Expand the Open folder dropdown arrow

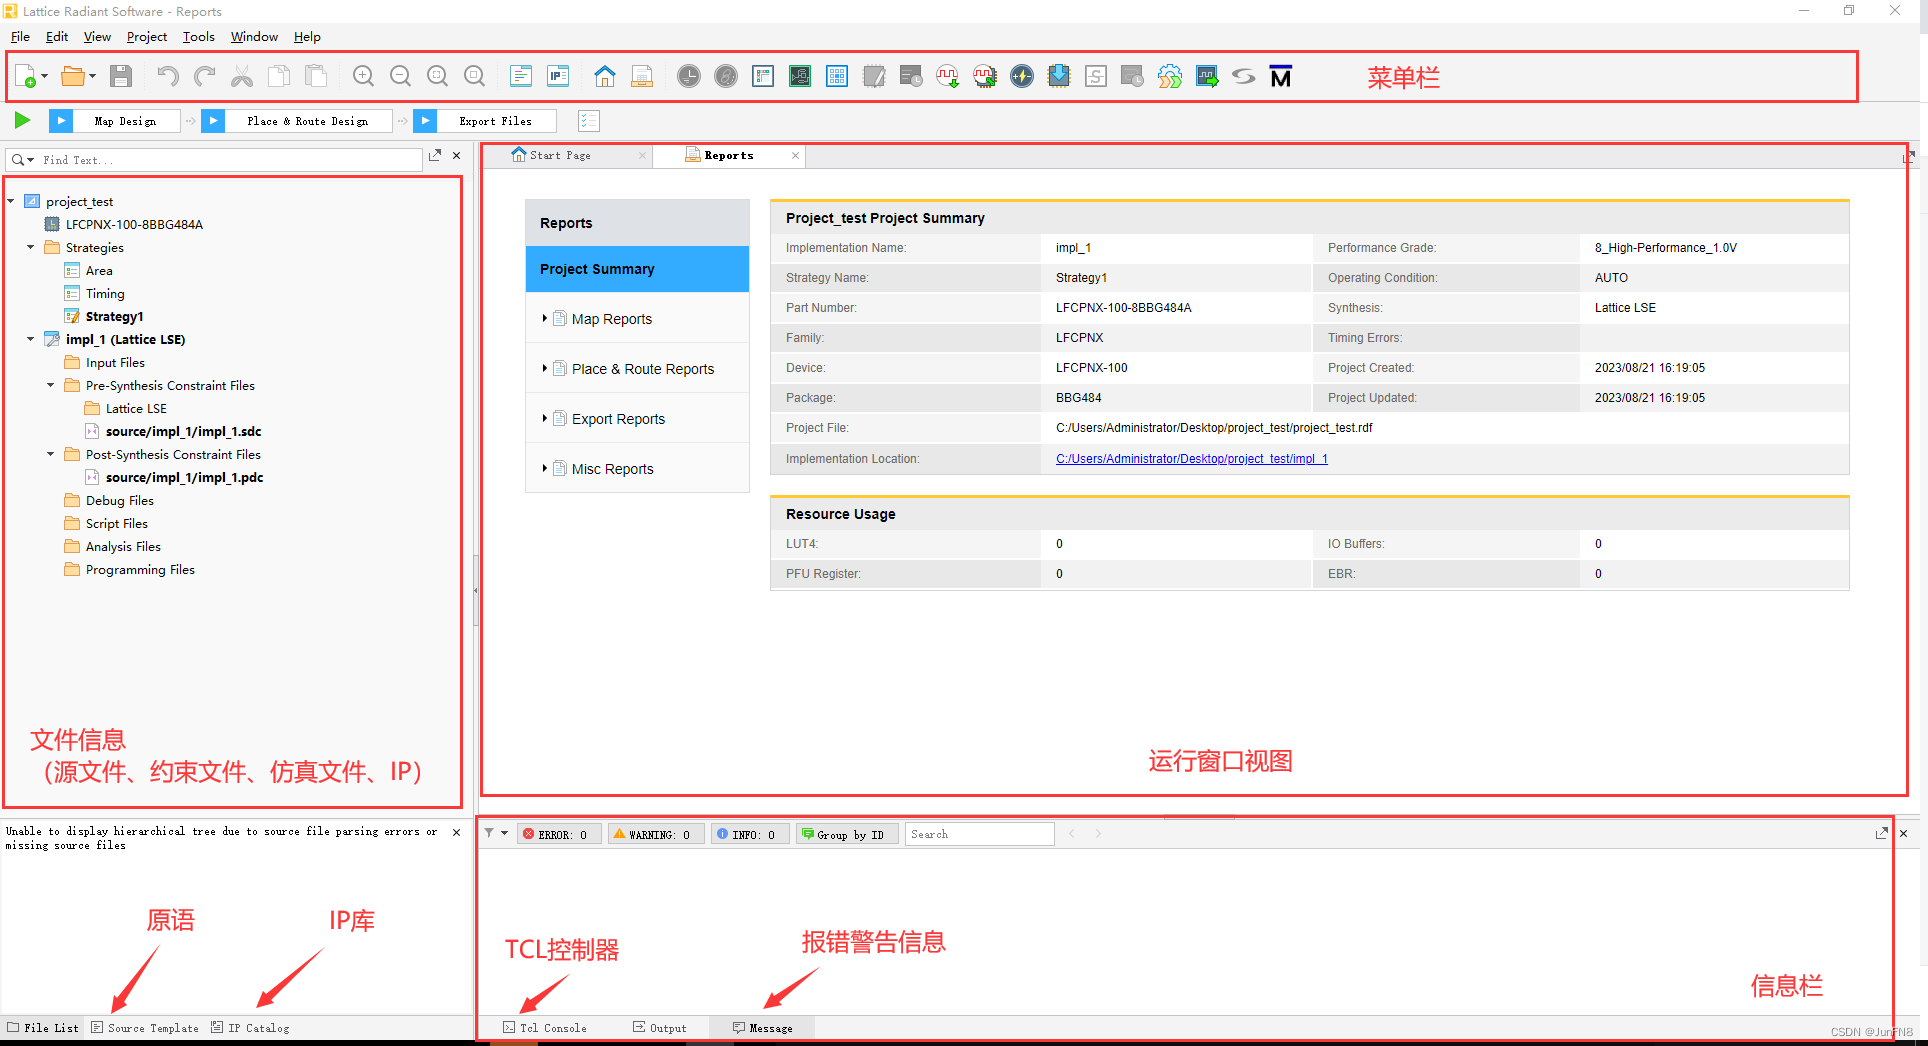(92, 76)
